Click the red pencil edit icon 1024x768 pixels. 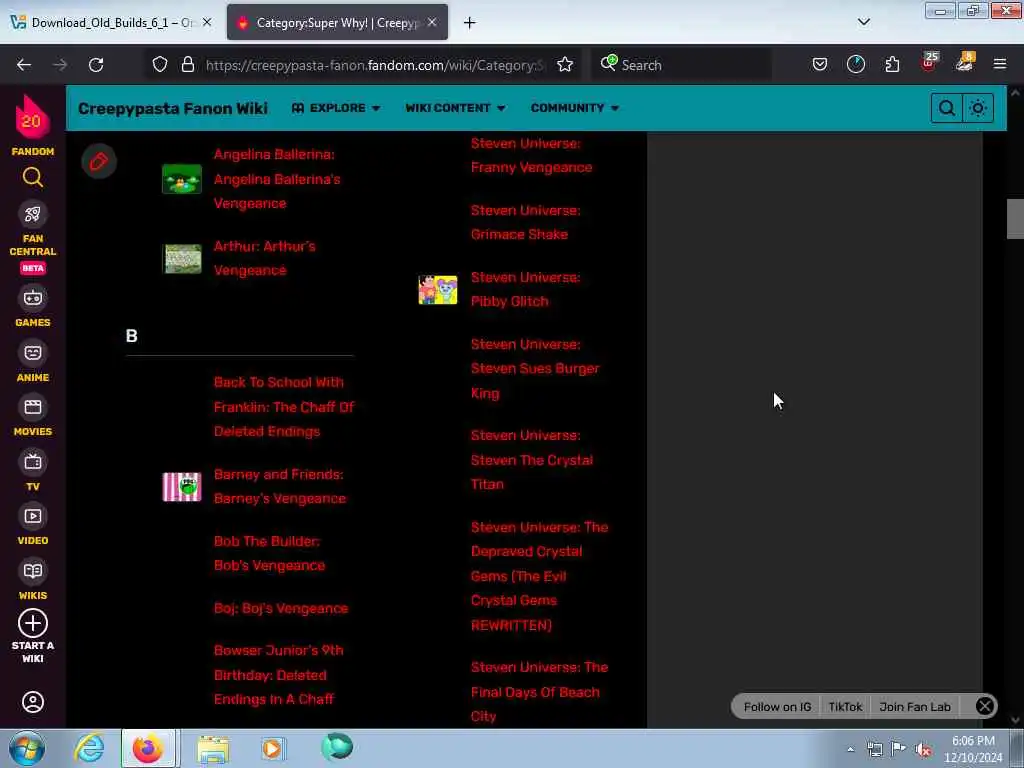point(99,161)
